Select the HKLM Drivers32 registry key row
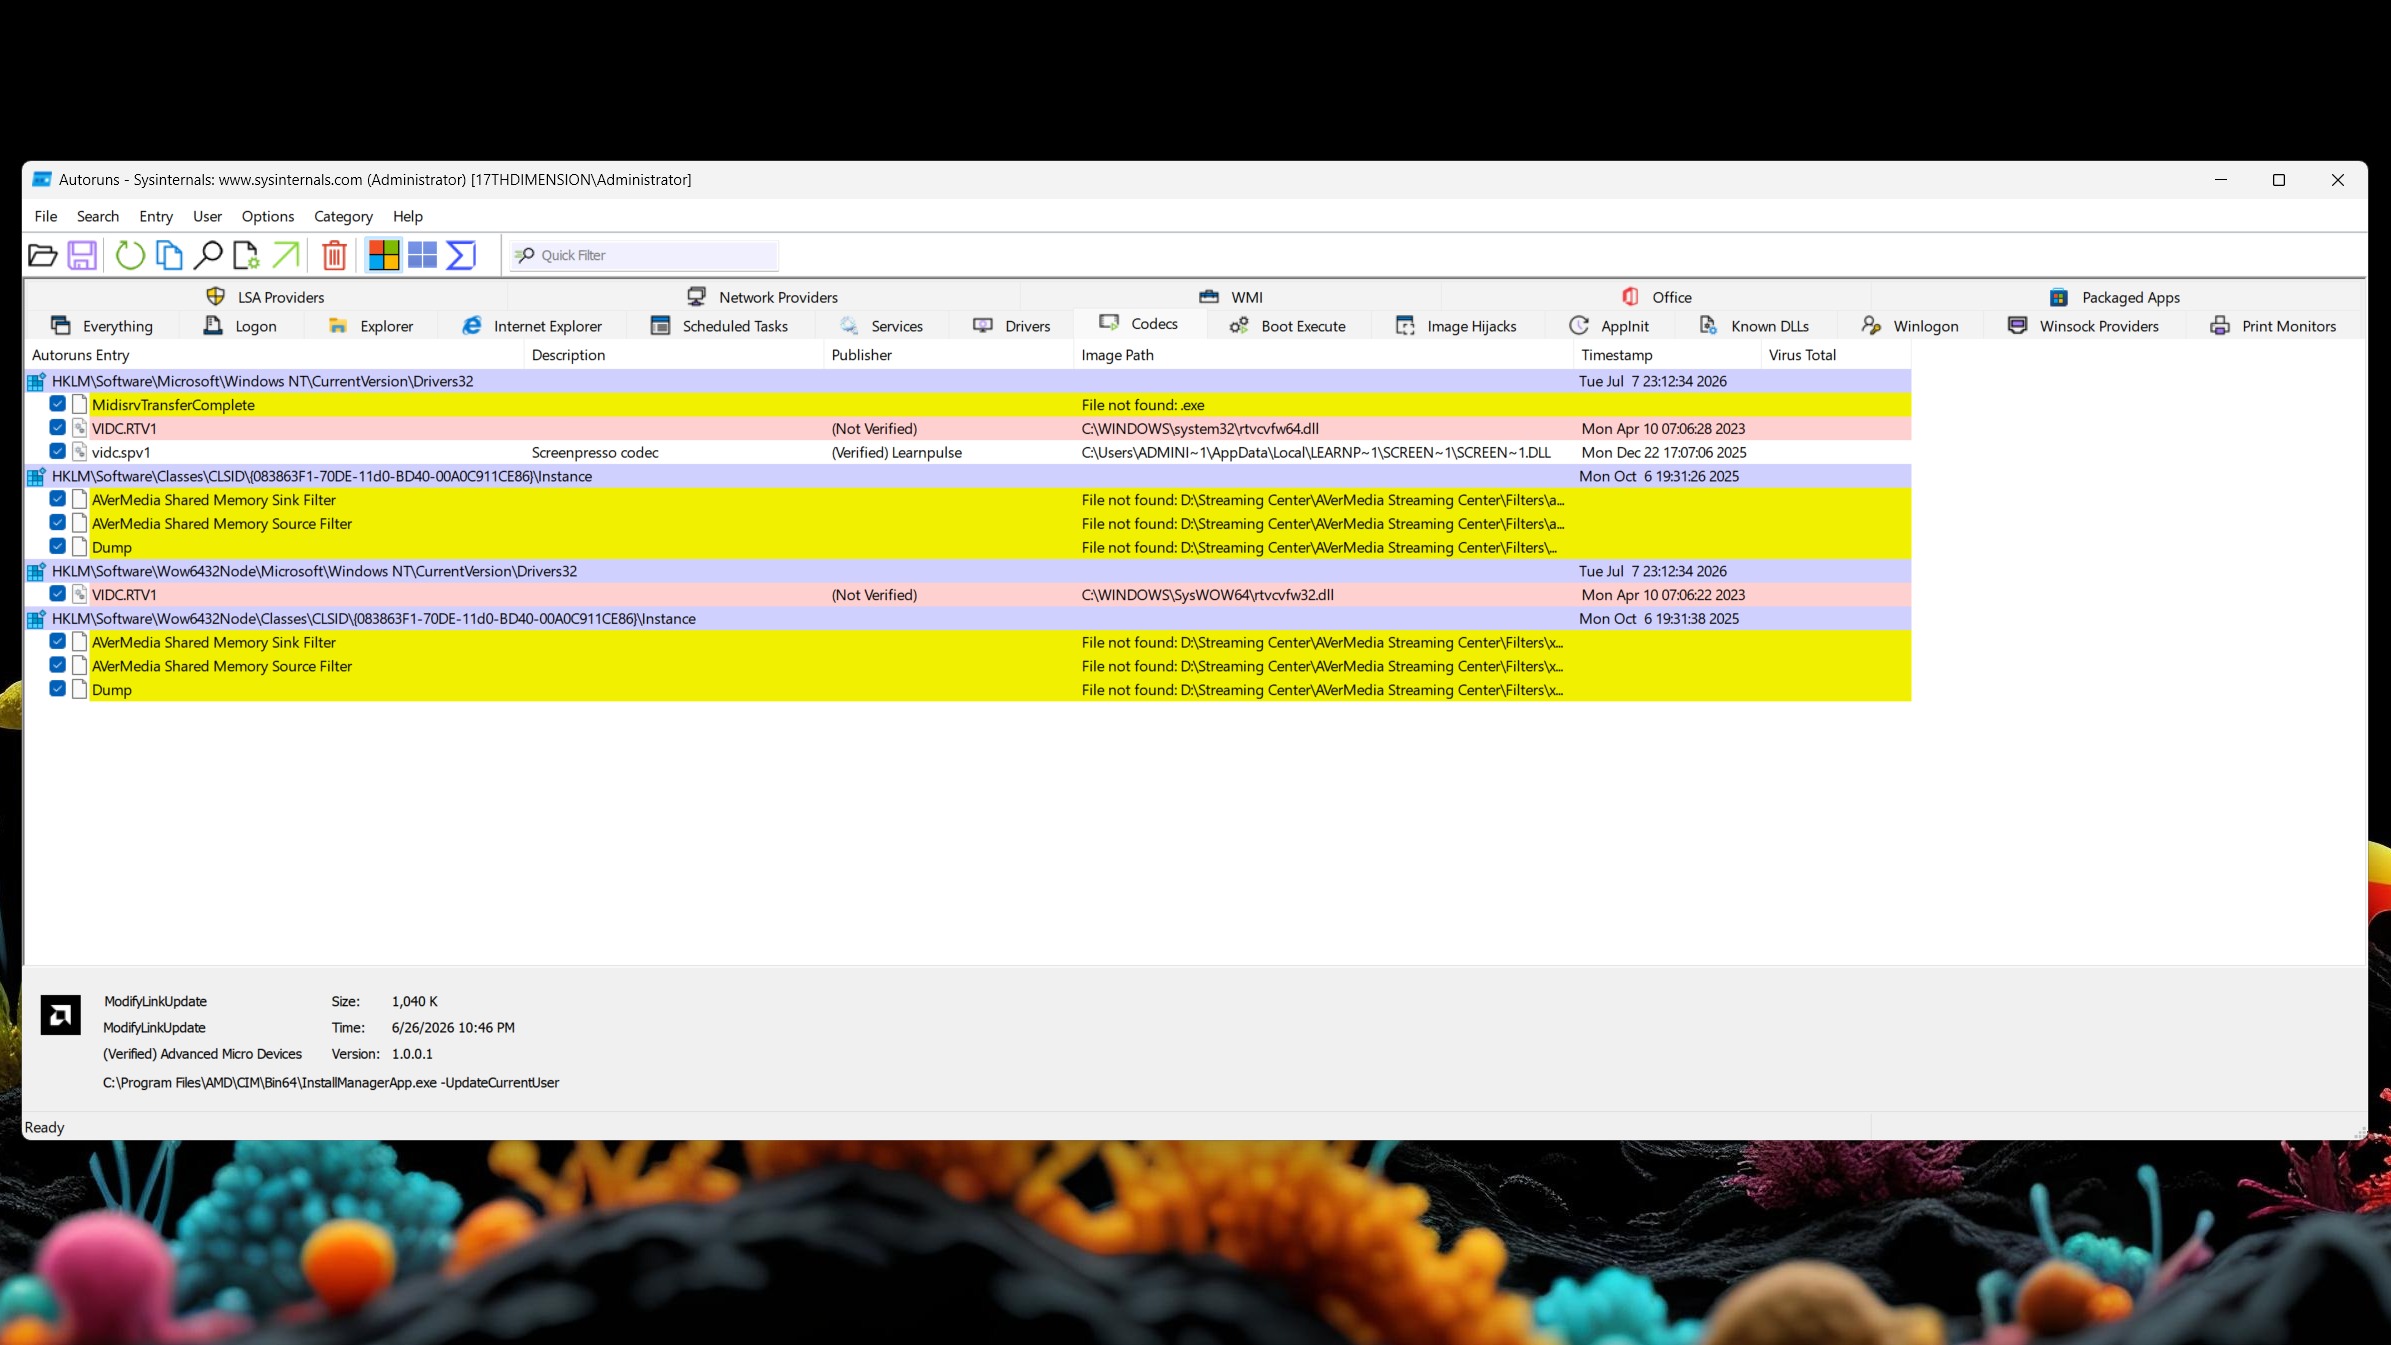The image size is (2391, 1345). (x=967, y=381)
